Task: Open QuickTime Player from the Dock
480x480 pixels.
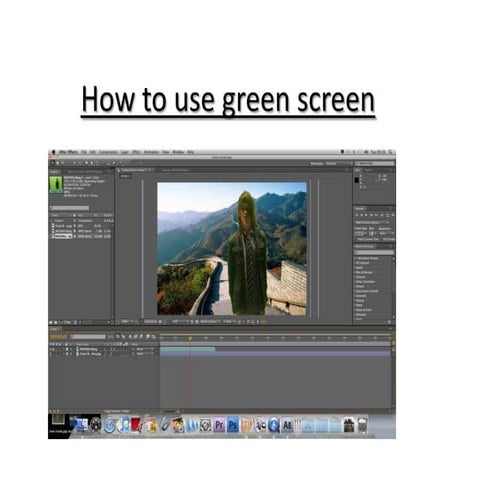Action: pyautogui.click(x=274, y=425)
